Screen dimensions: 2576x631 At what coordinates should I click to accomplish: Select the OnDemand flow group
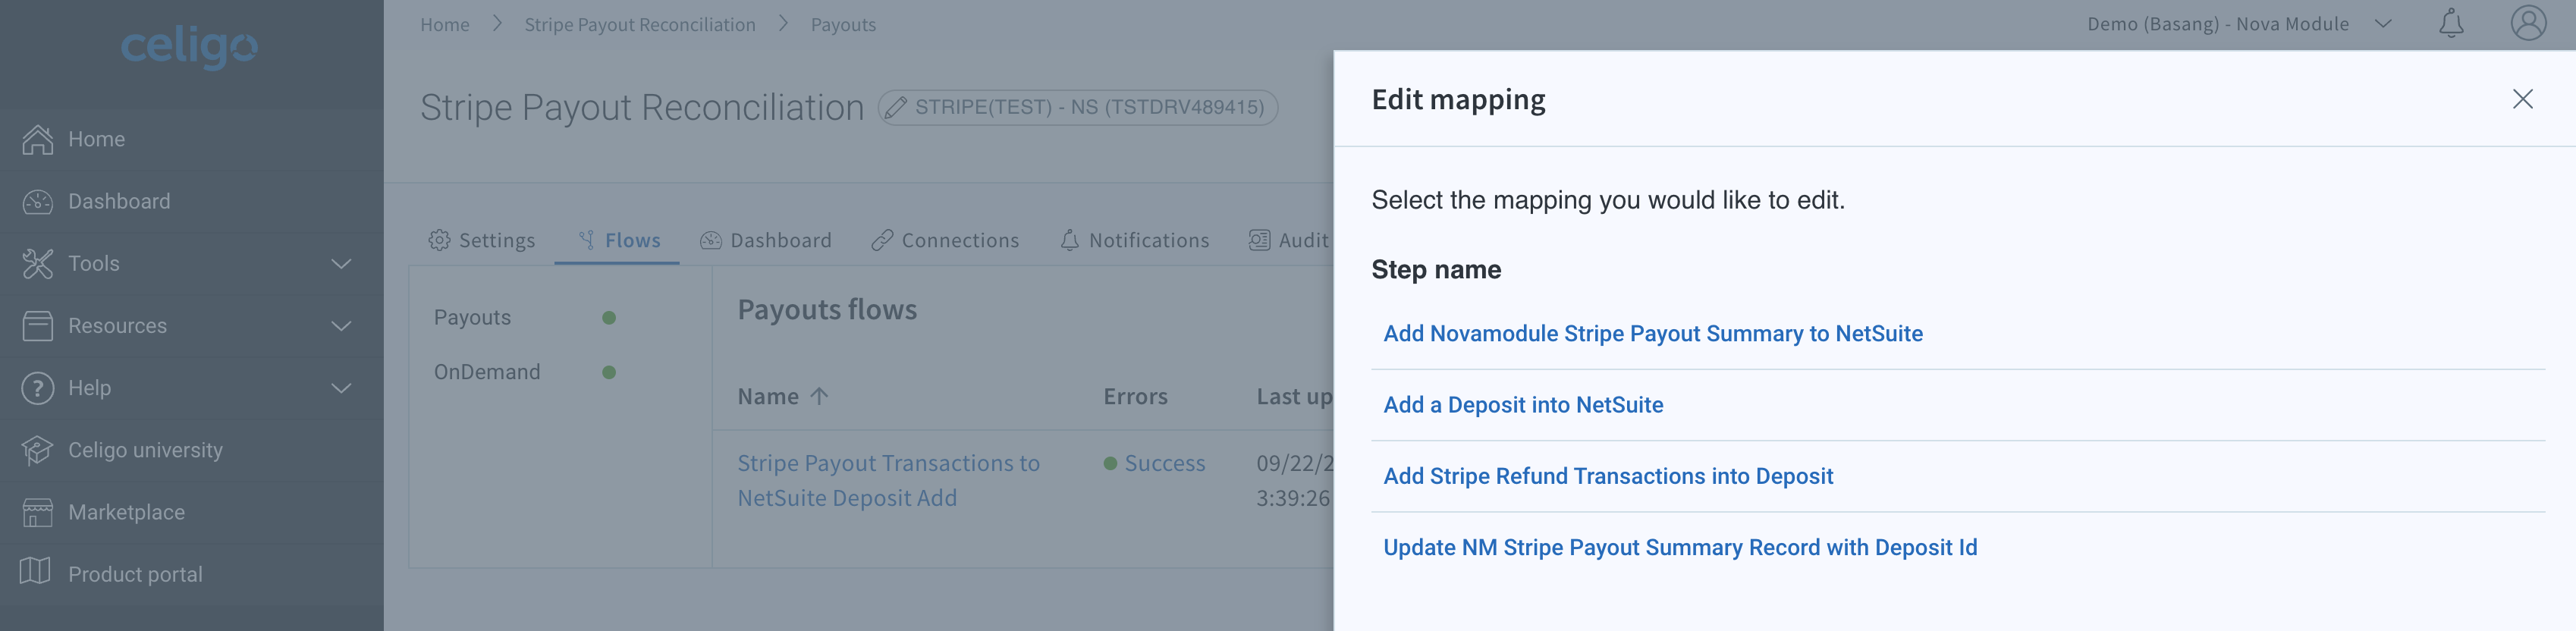point(487,372)
